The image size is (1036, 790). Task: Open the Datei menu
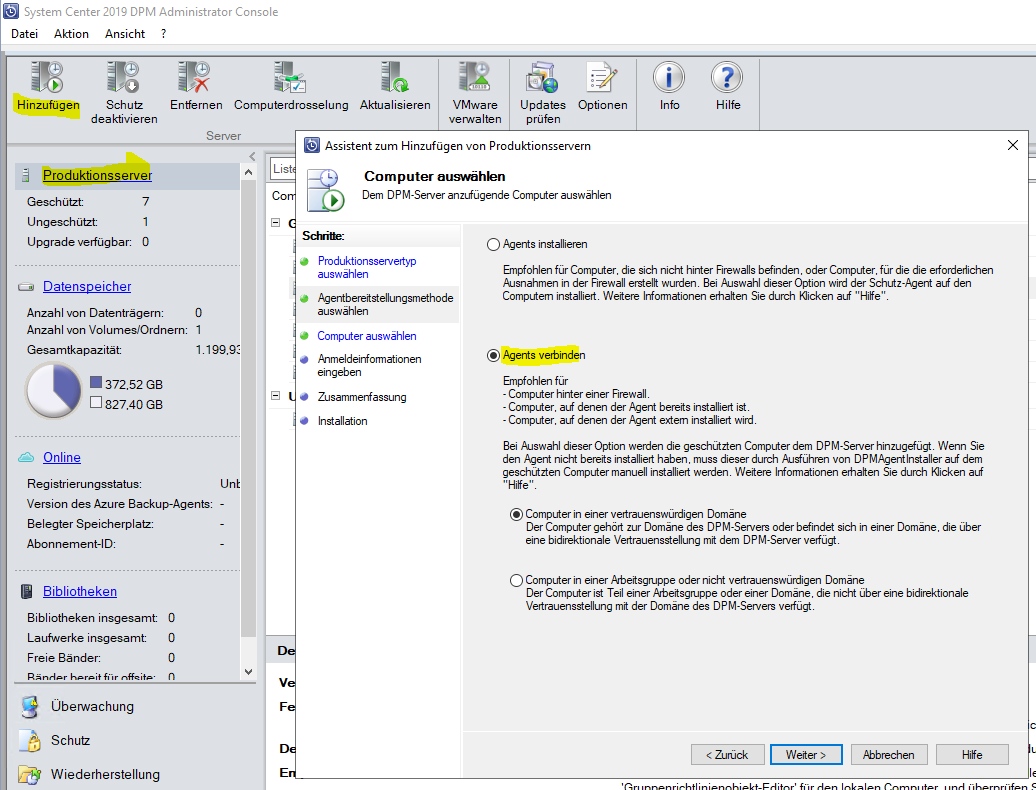pyautogui.click(x=24, y=34)
